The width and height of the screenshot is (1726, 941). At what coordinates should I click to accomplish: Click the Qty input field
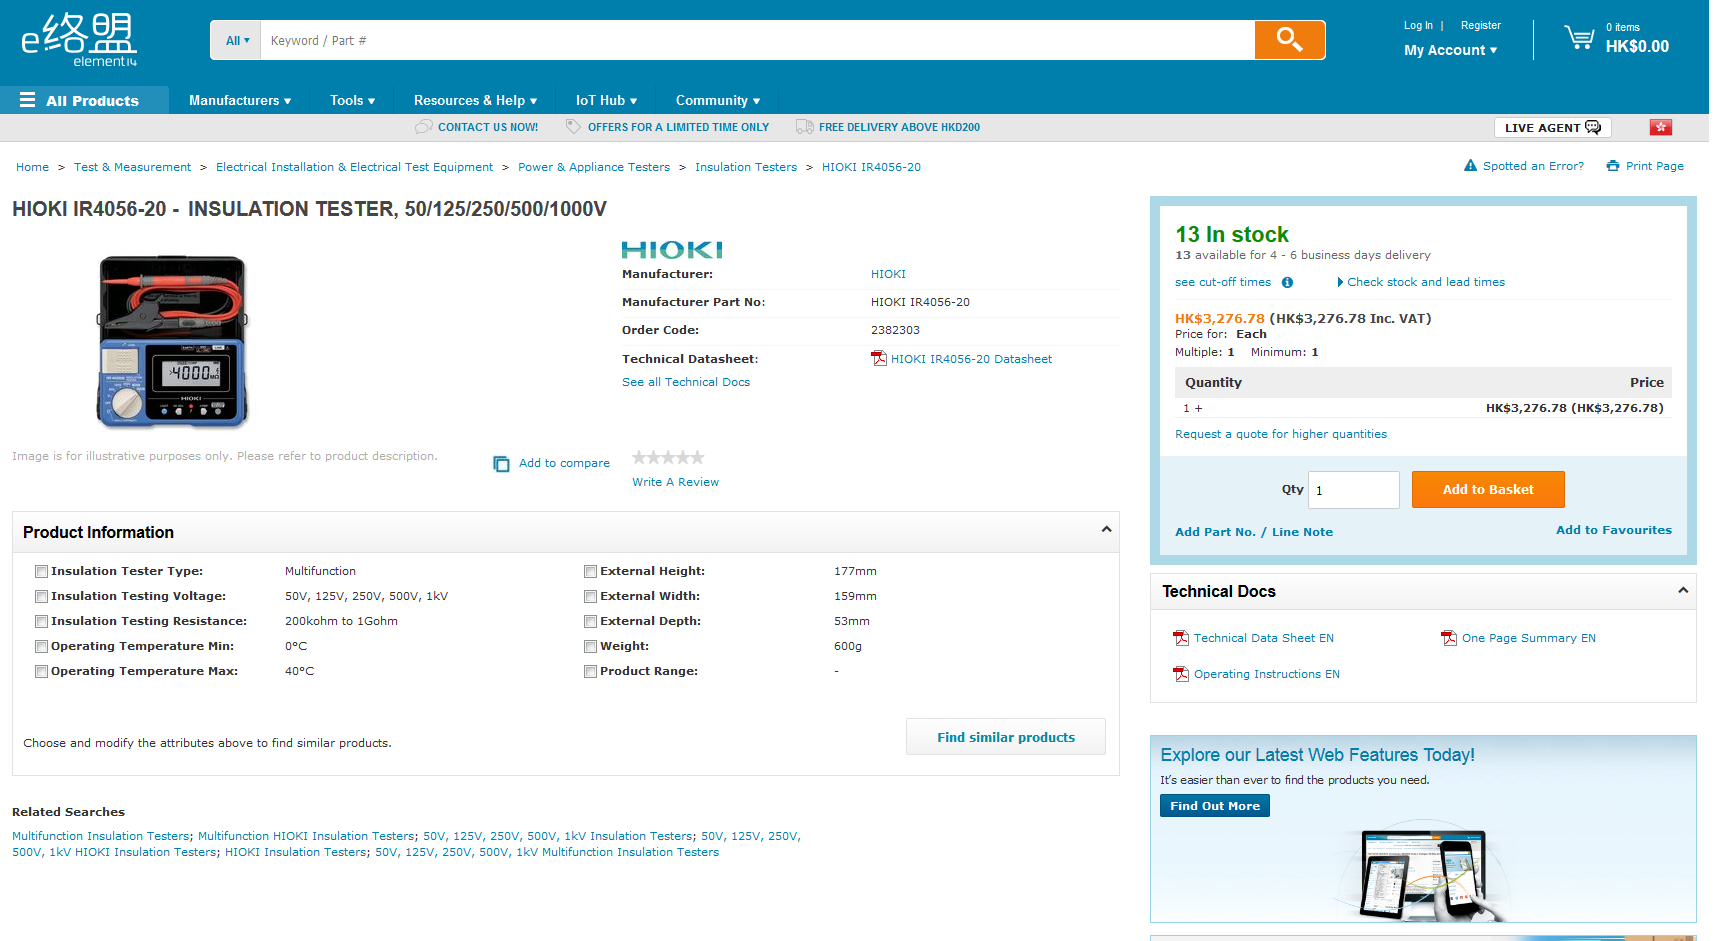[1354, 490]
